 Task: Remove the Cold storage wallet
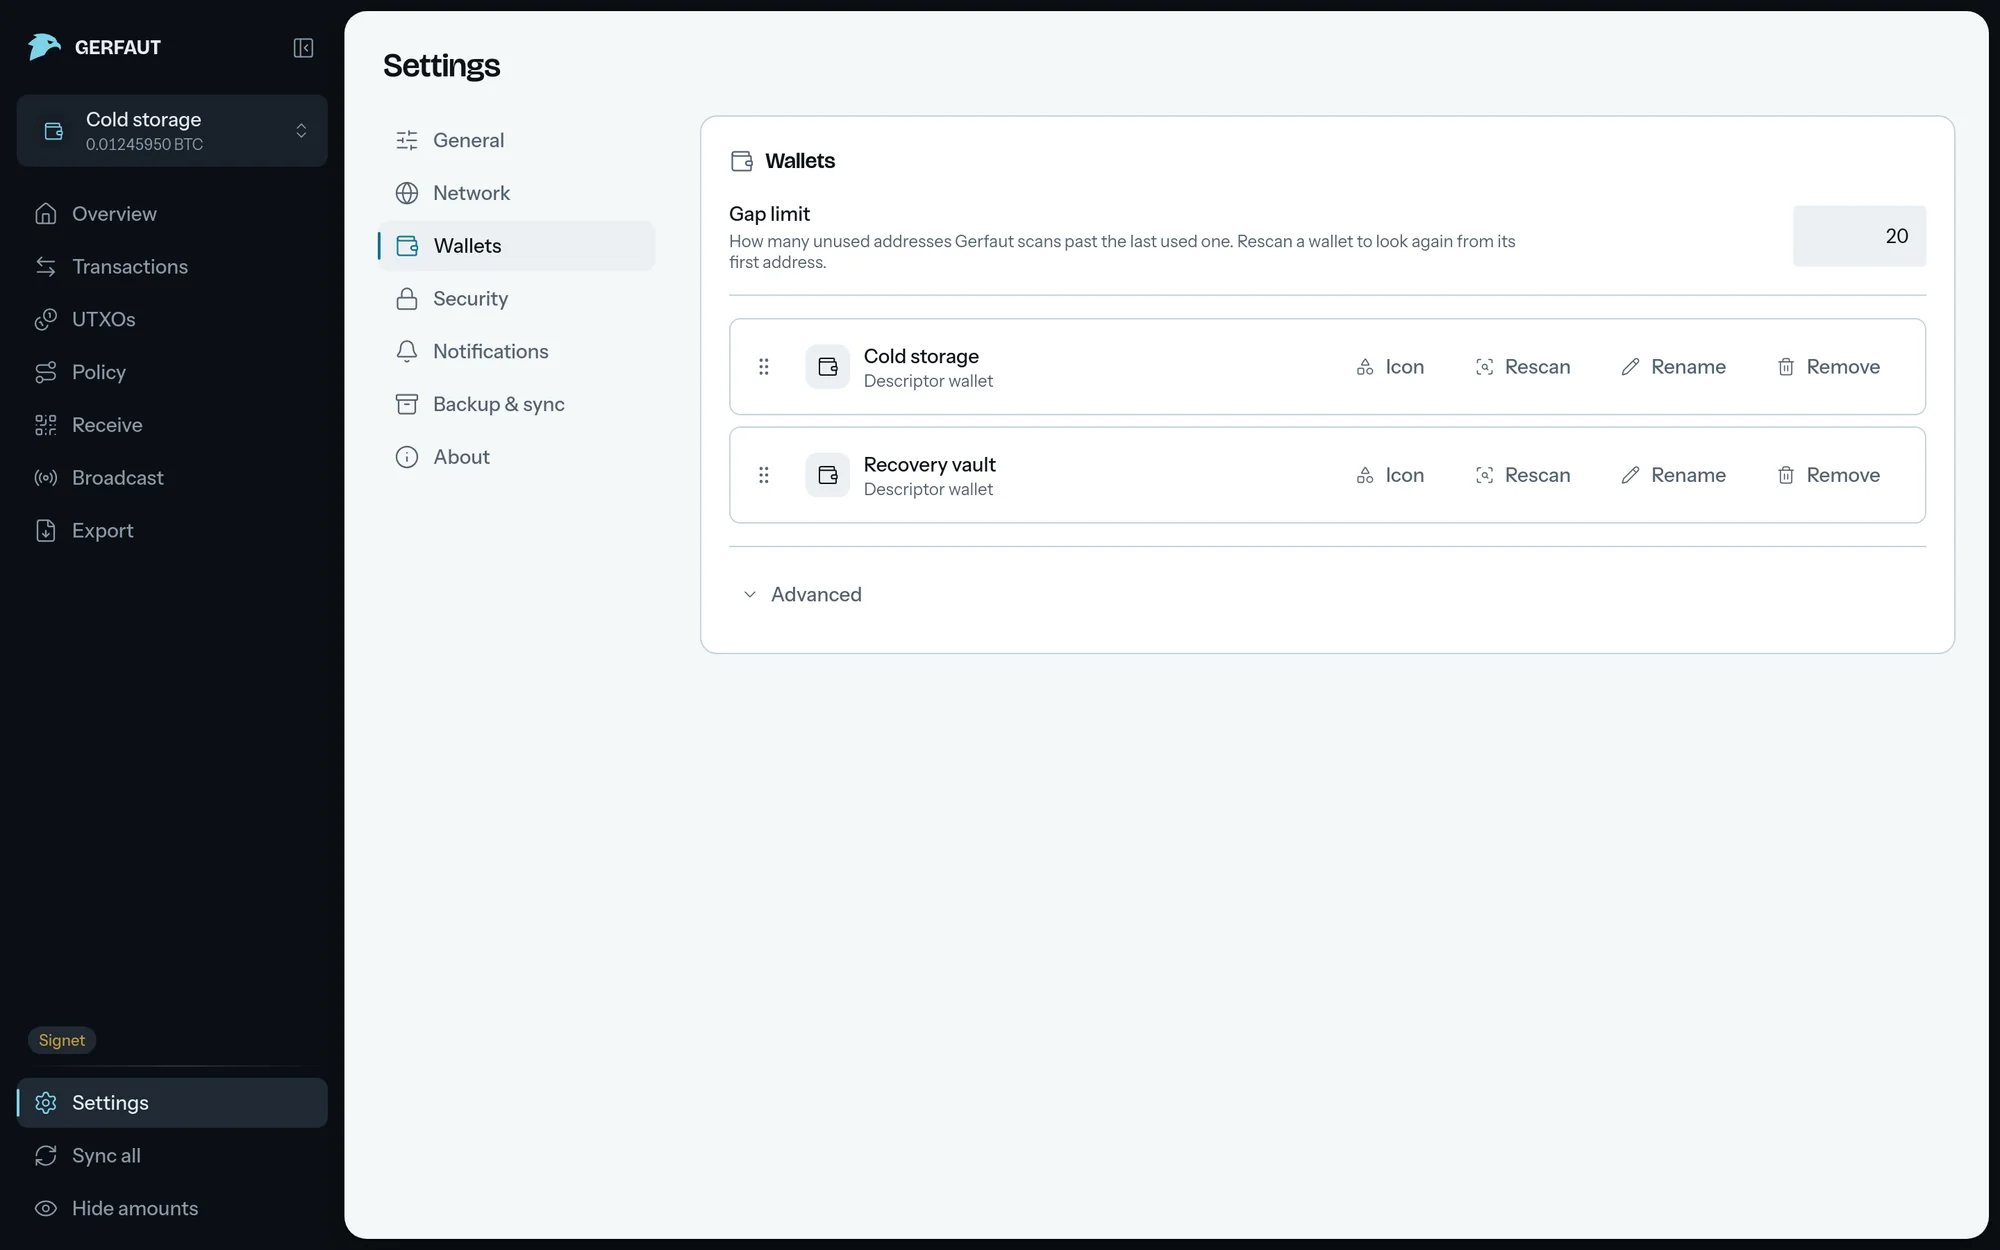(x=1829, y=367)
